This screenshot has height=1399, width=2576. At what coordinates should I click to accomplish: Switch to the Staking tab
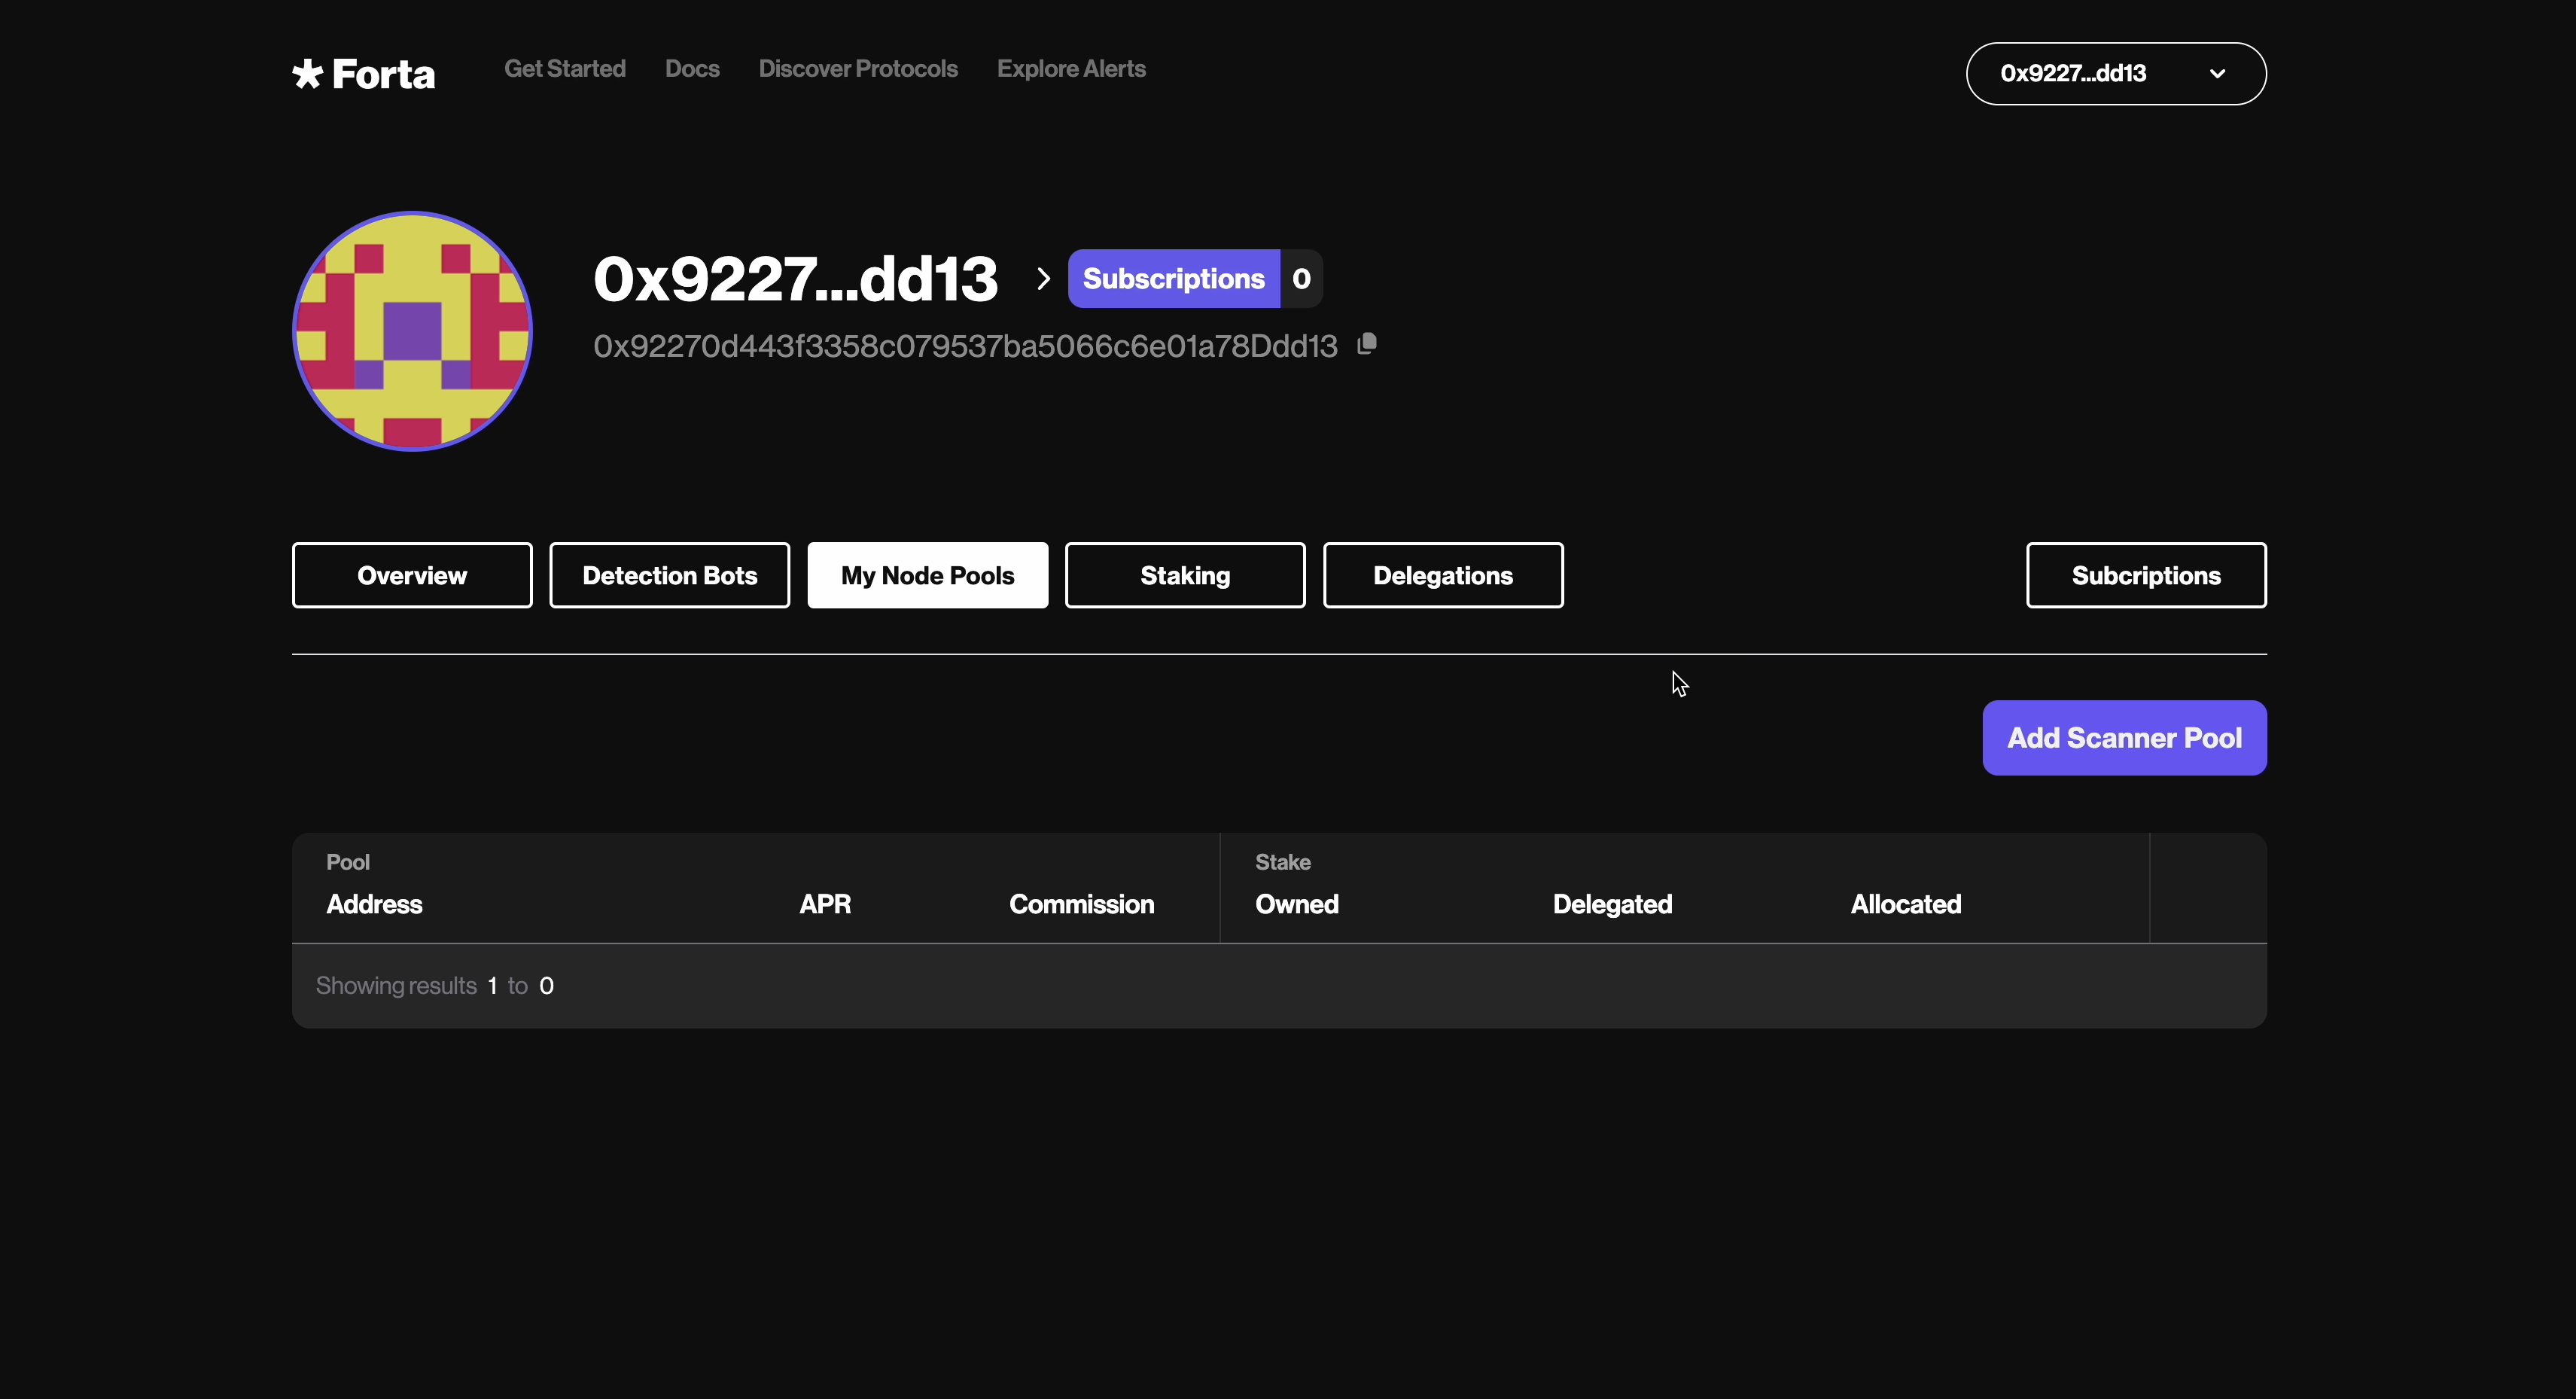(1185, 575)
